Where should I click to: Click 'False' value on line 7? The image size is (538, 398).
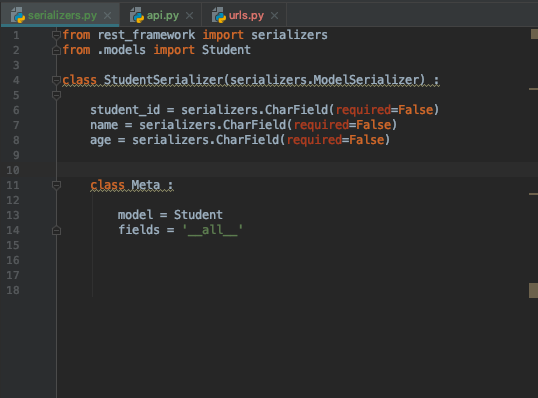pyautogui.click(x=373, y=125)
